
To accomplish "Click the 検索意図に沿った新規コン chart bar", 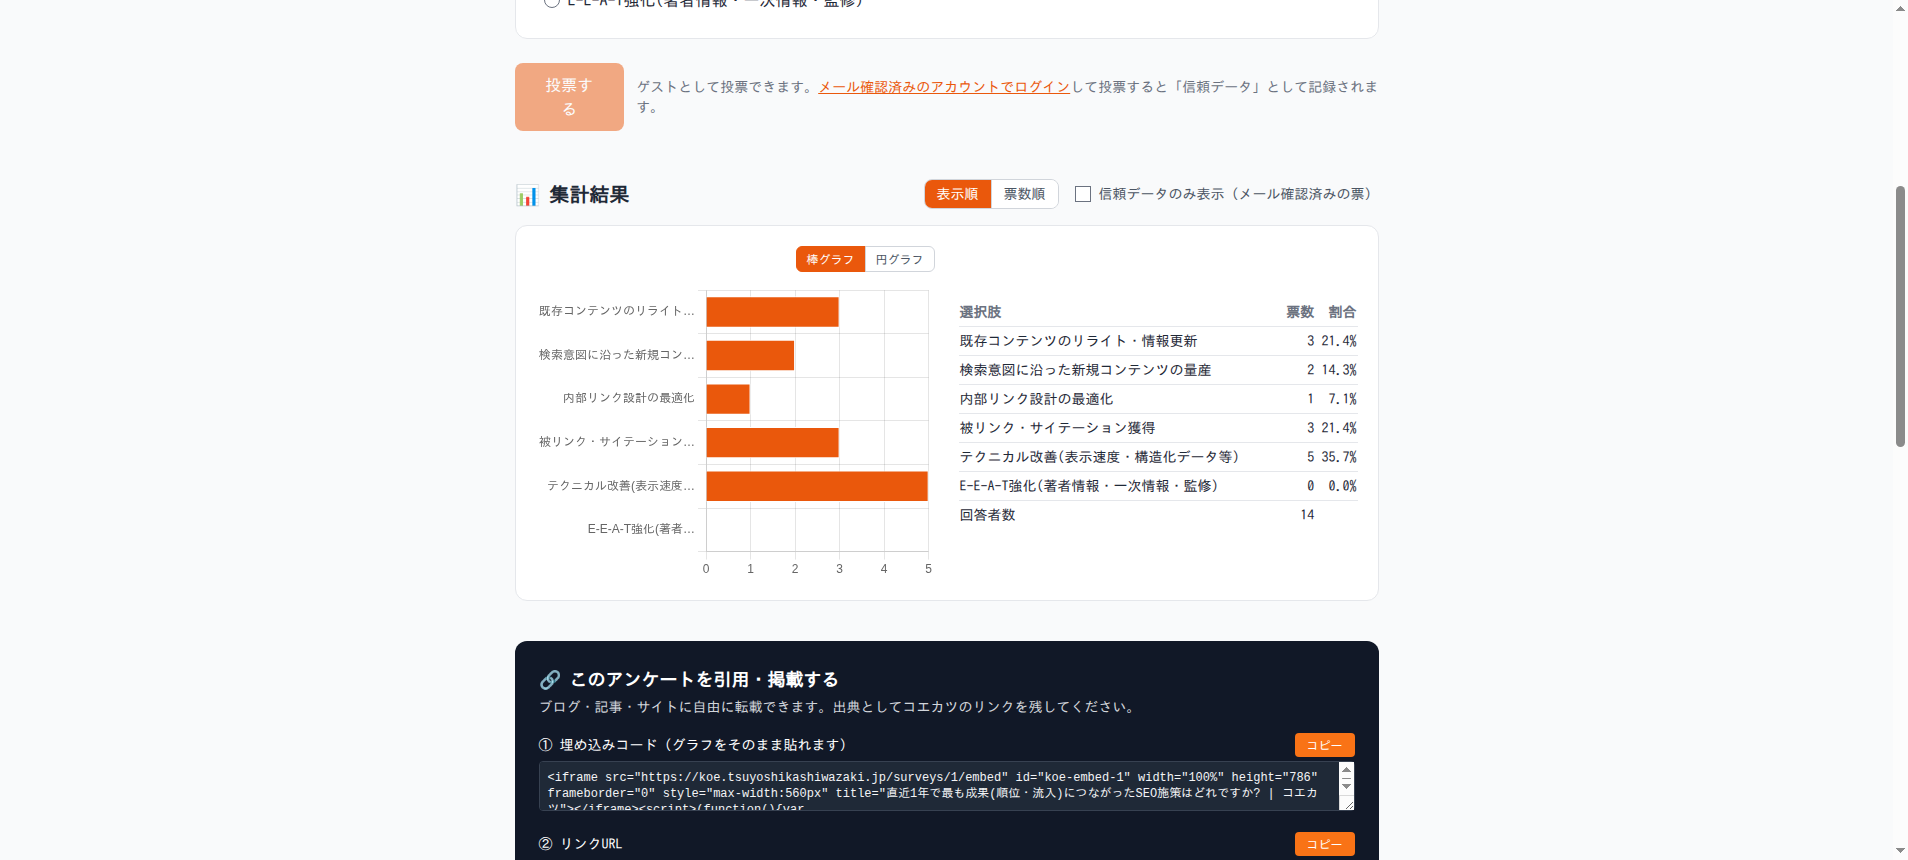I will pyautogui.click(x=750, y=355).
